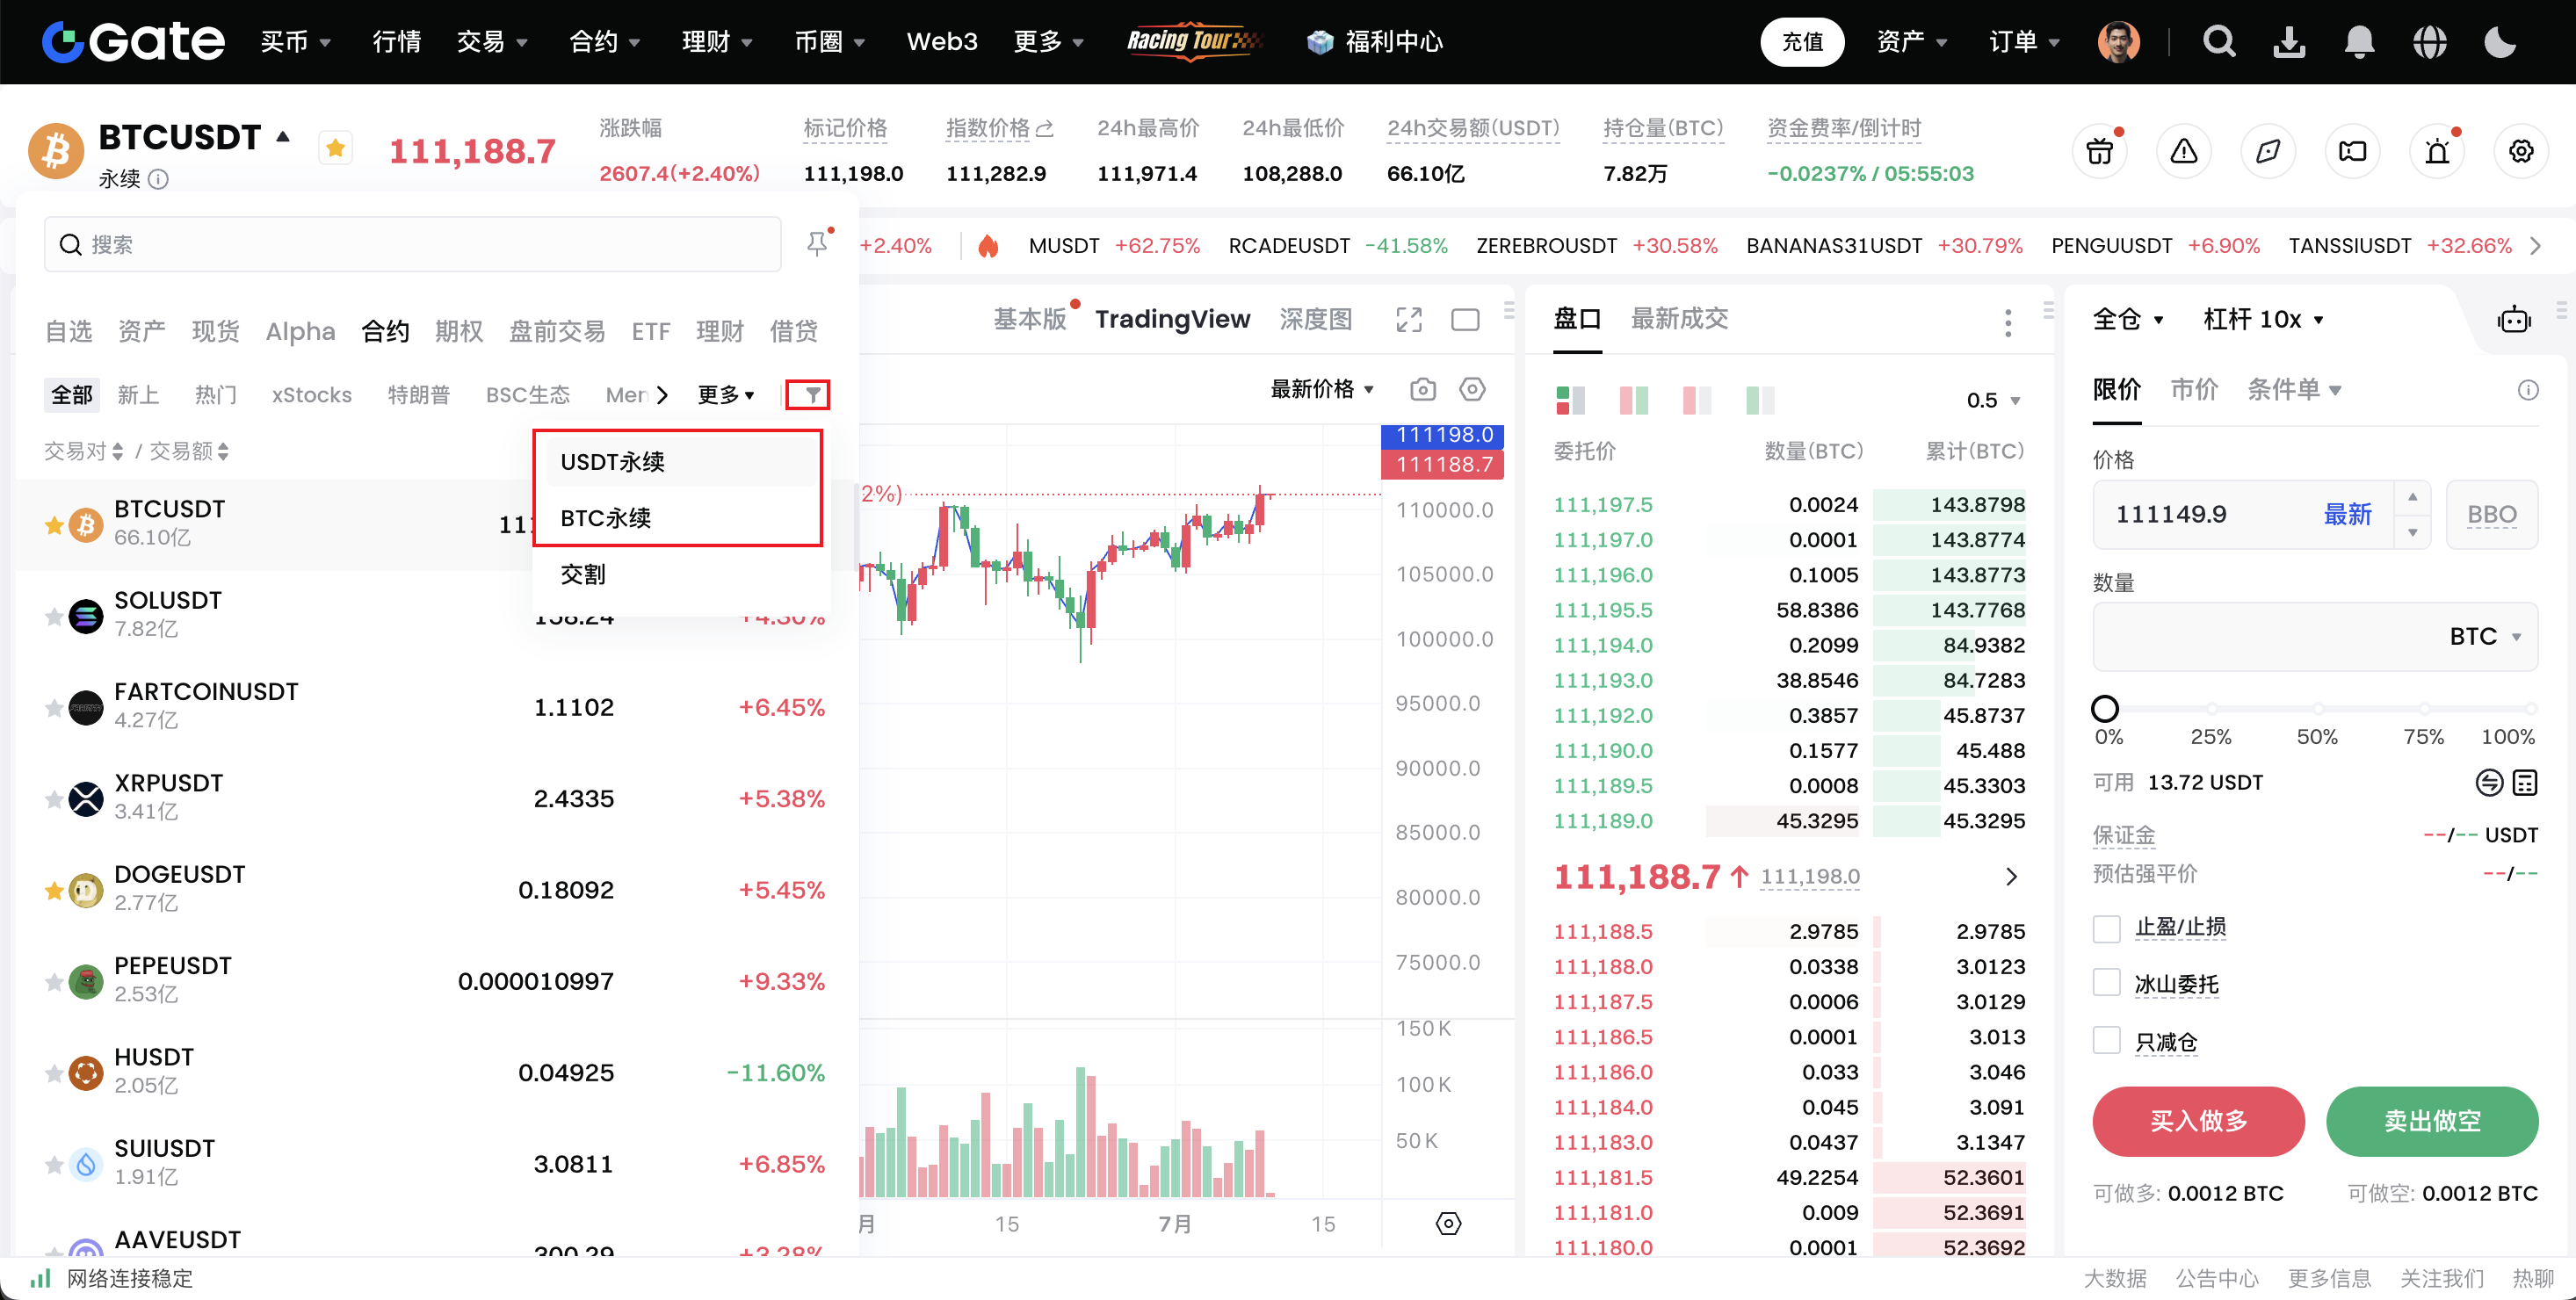Switch to 最新成交 tab
Viewport: 2576px width, 1300px height.
click(1679, 319)
